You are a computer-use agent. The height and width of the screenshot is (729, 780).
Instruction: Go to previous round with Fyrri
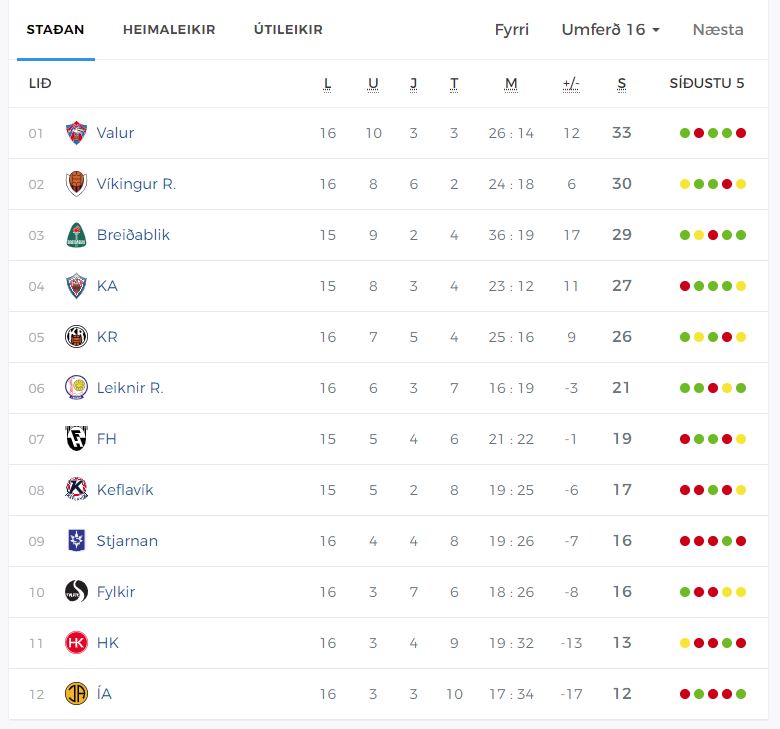[512, 30]
